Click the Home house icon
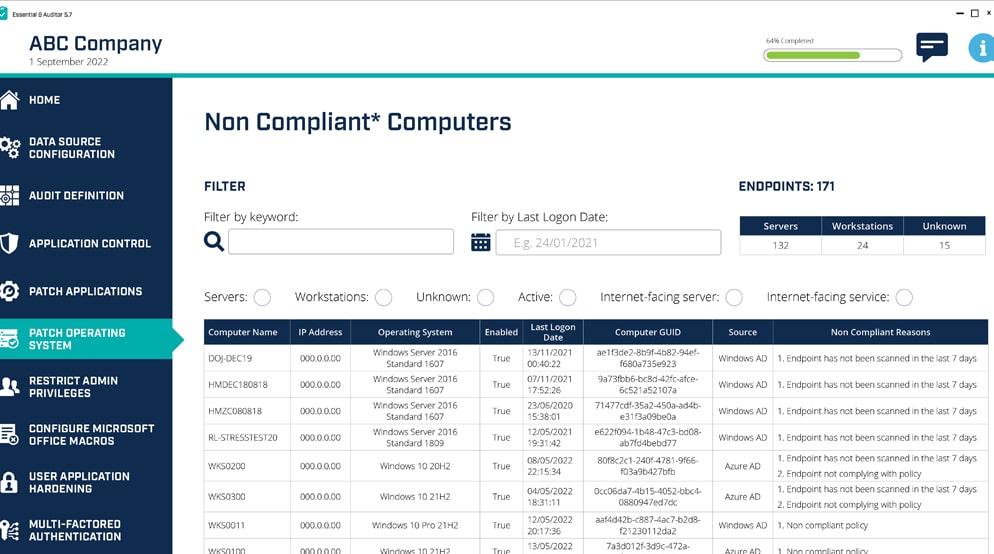994x554 pixels. 10,100
